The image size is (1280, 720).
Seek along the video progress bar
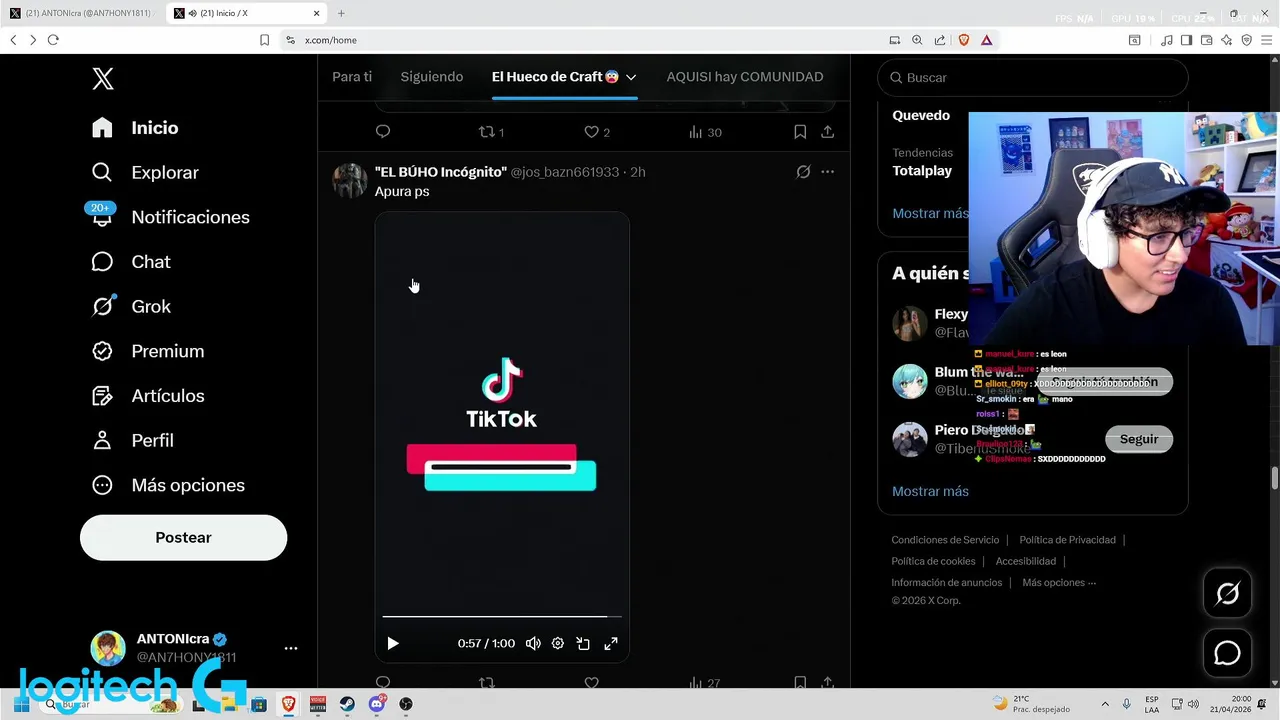tap(502, 617)
